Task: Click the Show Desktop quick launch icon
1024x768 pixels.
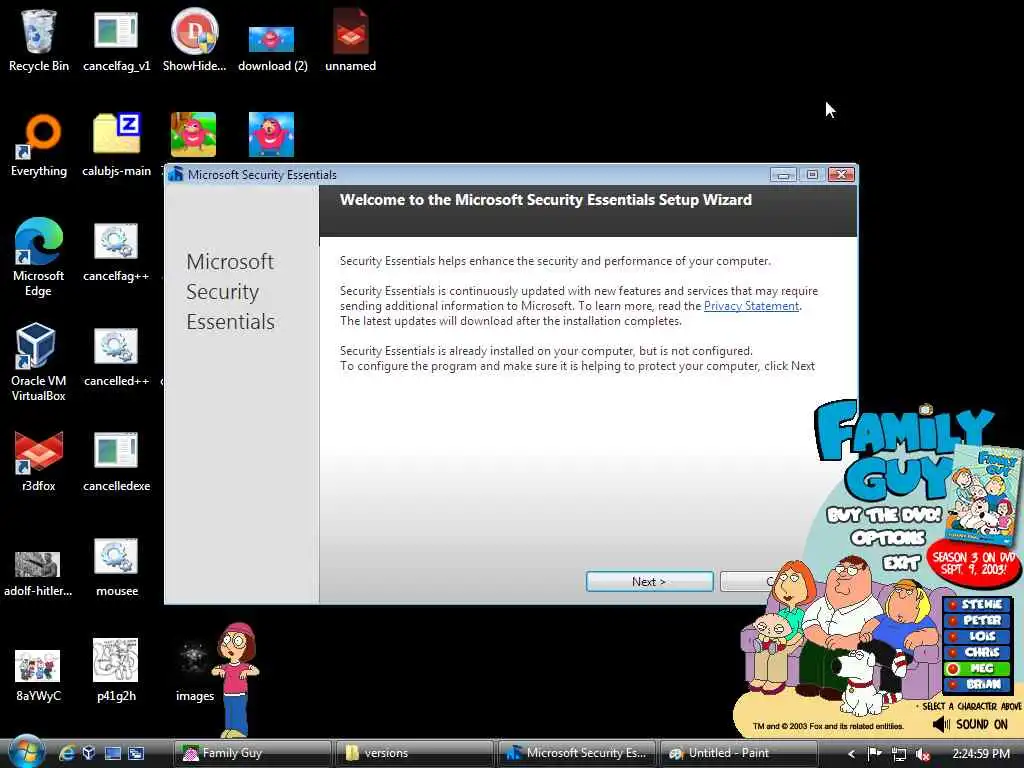Action: click(113, 753)
